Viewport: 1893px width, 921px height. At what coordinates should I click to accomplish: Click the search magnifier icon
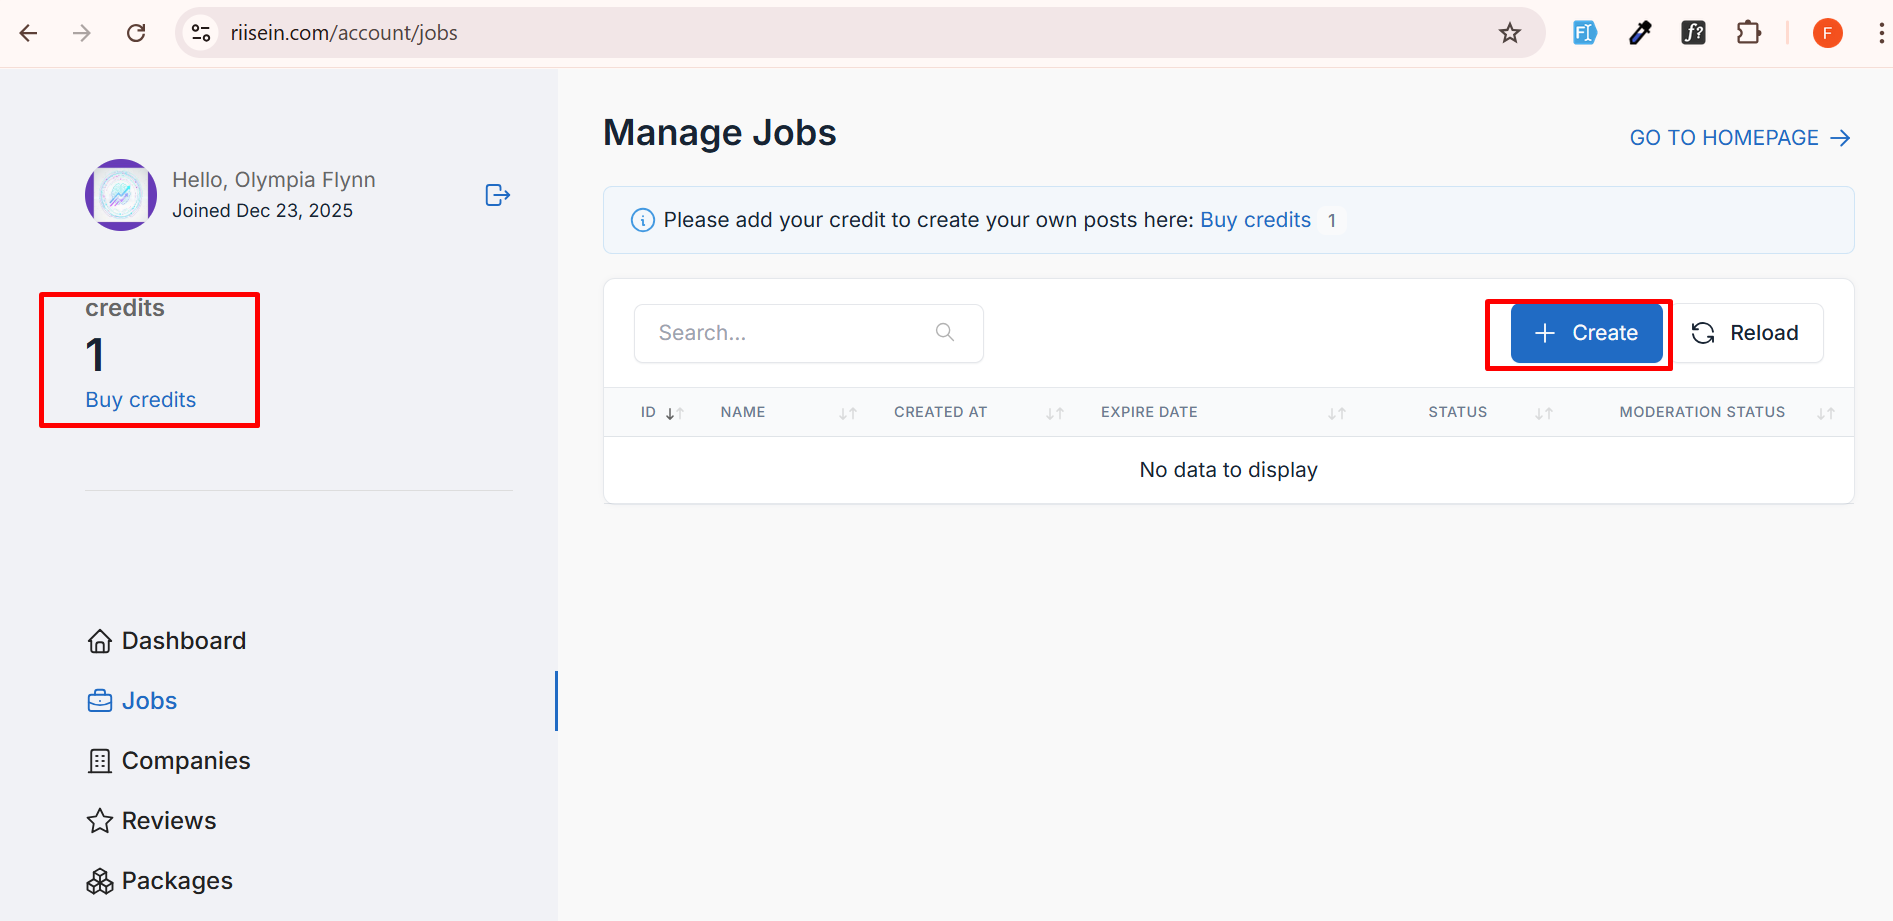click(944, 332)
